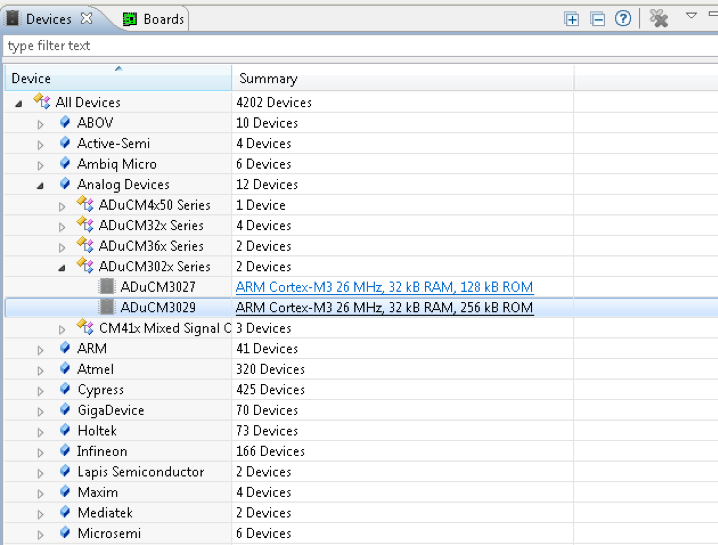This screenshot has height=545, width=718.
Task: Click the Active-Semi vendor diamond icon
Action: pos(65,142)
